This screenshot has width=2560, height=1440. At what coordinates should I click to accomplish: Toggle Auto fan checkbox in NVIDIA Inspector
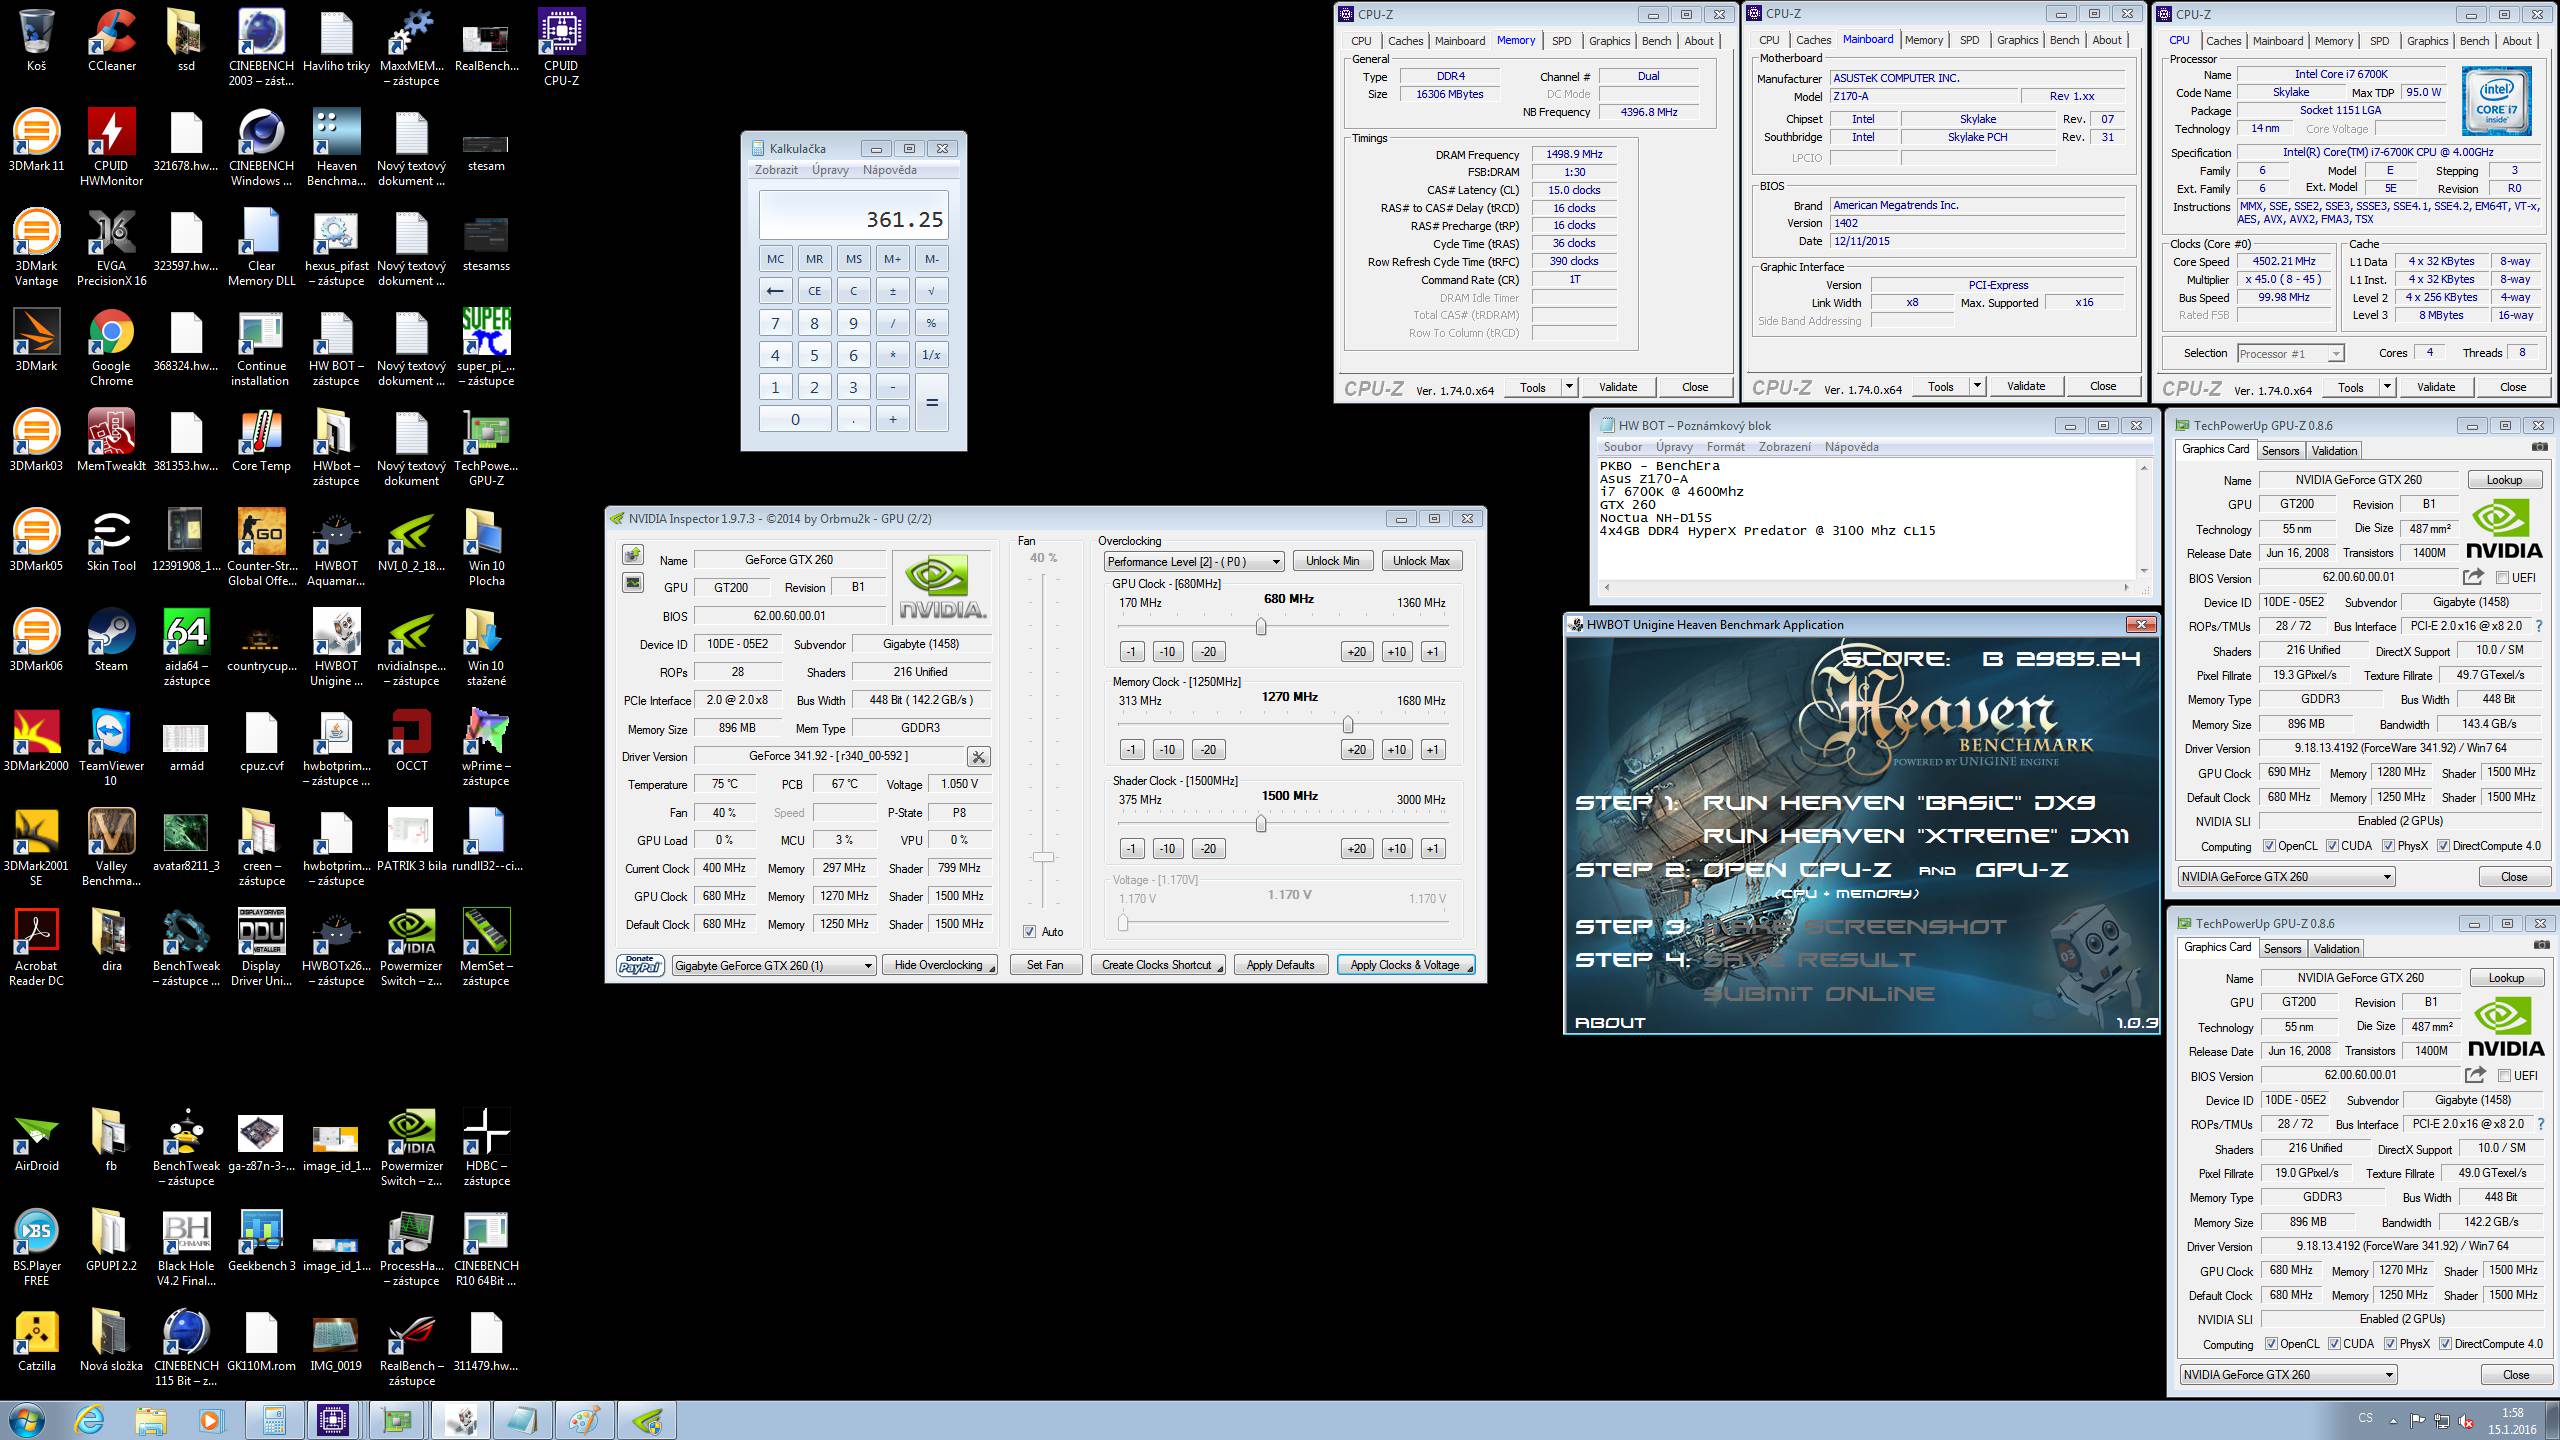(1030, 932)
